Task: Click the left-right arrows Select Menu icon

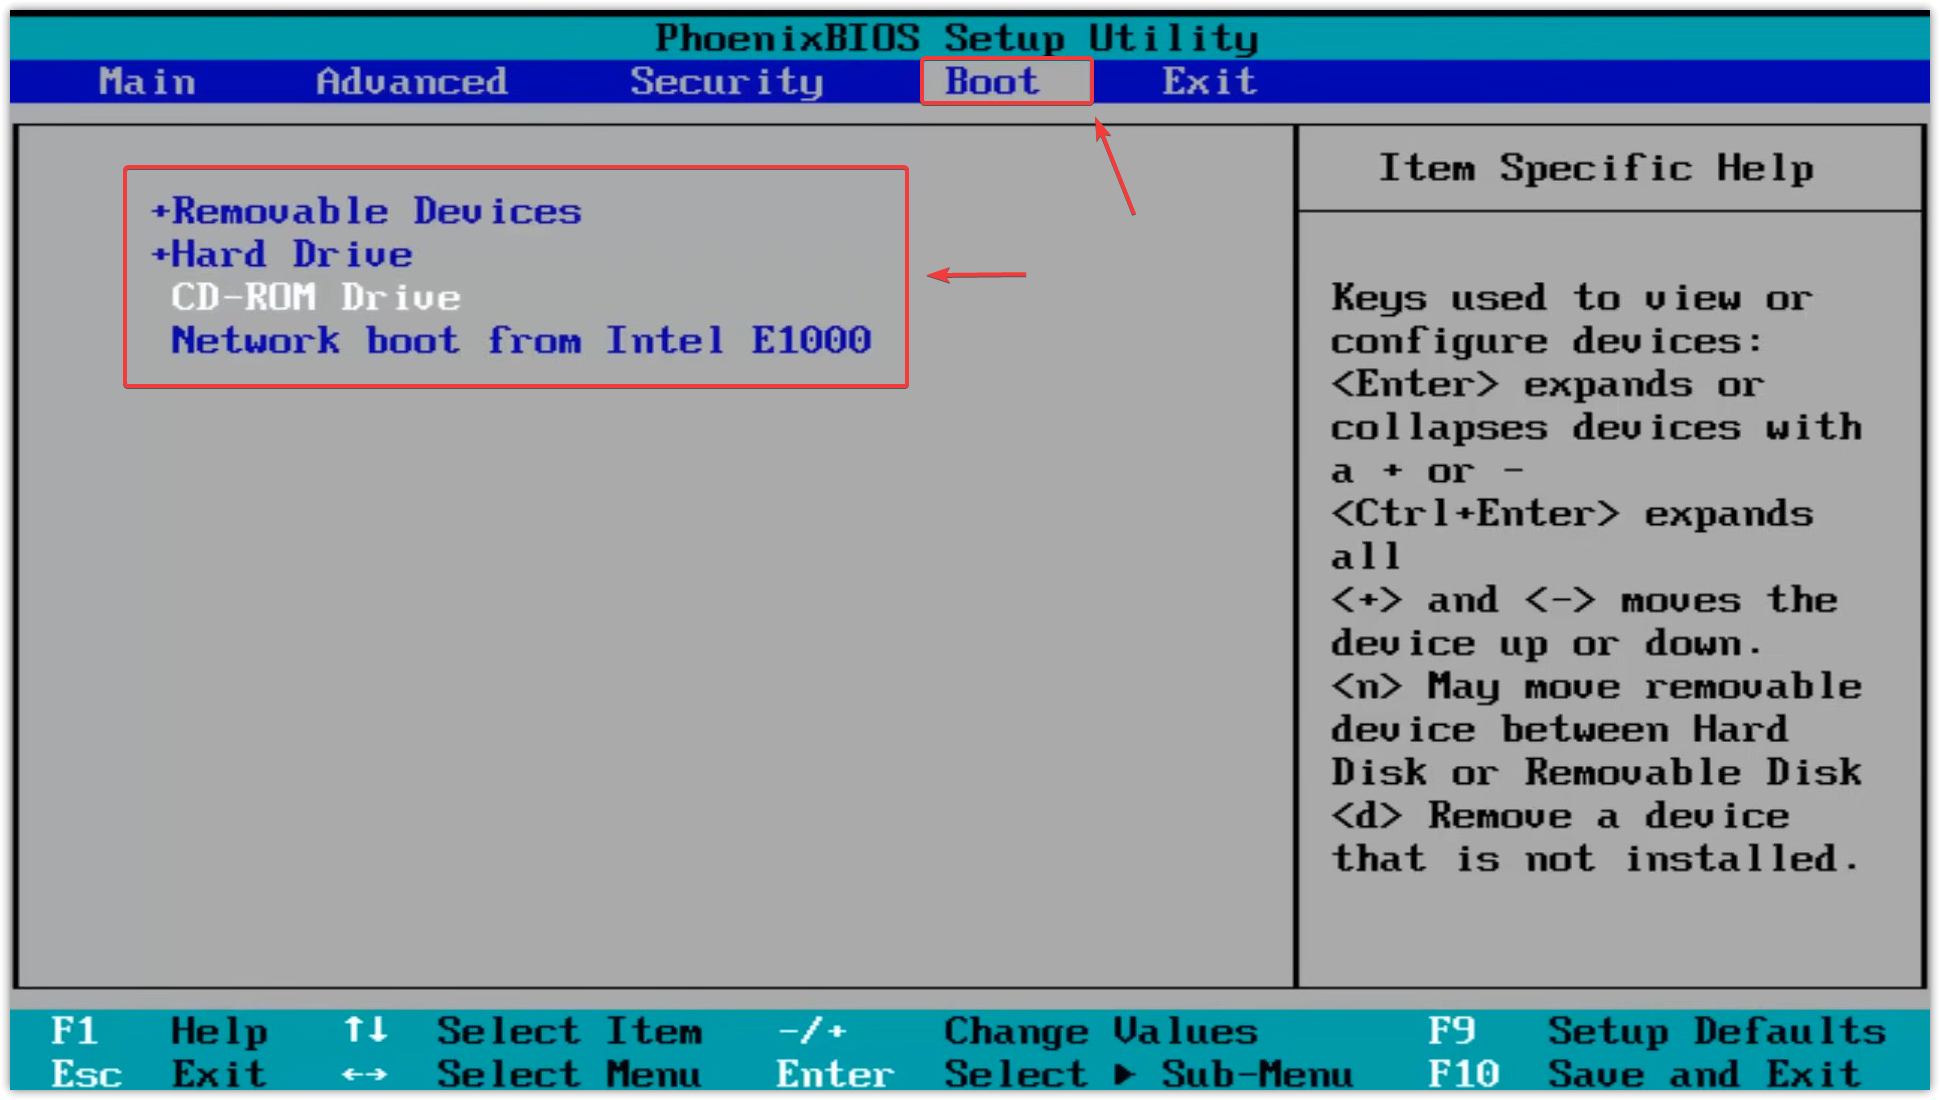Action: tap(365, 1075)
